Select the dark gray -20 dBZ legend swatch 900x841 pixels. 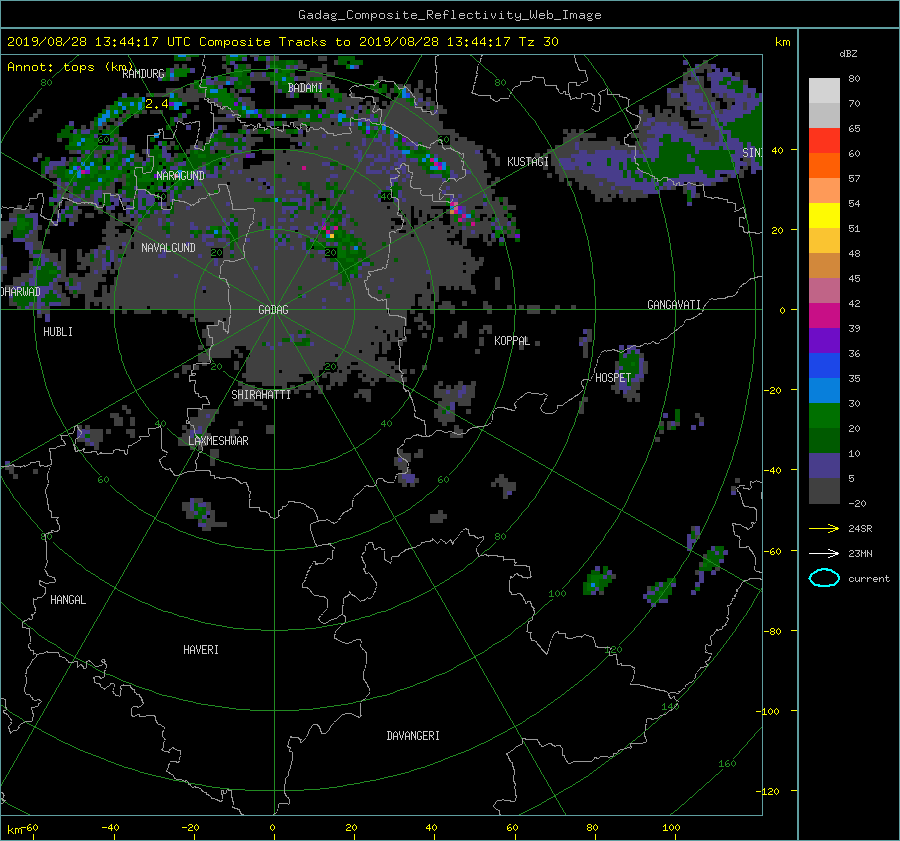point(824,491)
